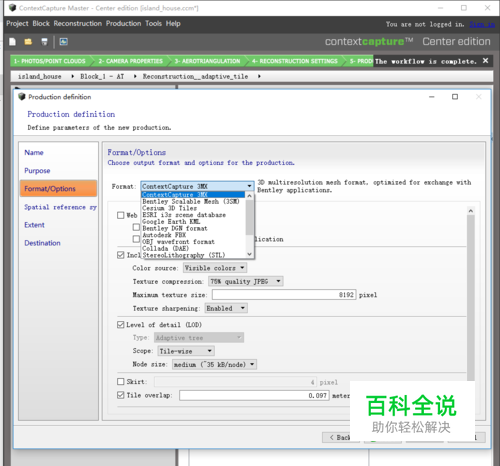Viewport: 500px width, 466px height.
Task: Click Reconstruction__adaptive_tile breadcrumb item
Action: click(x=195, y=77)
